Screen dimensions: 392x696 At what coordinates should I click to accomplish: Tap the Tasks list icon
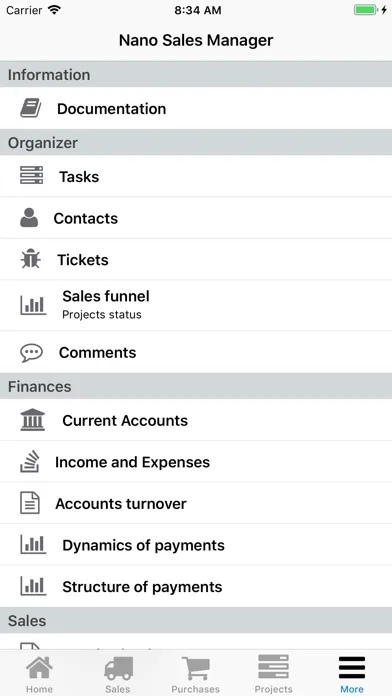pos(32,175)
